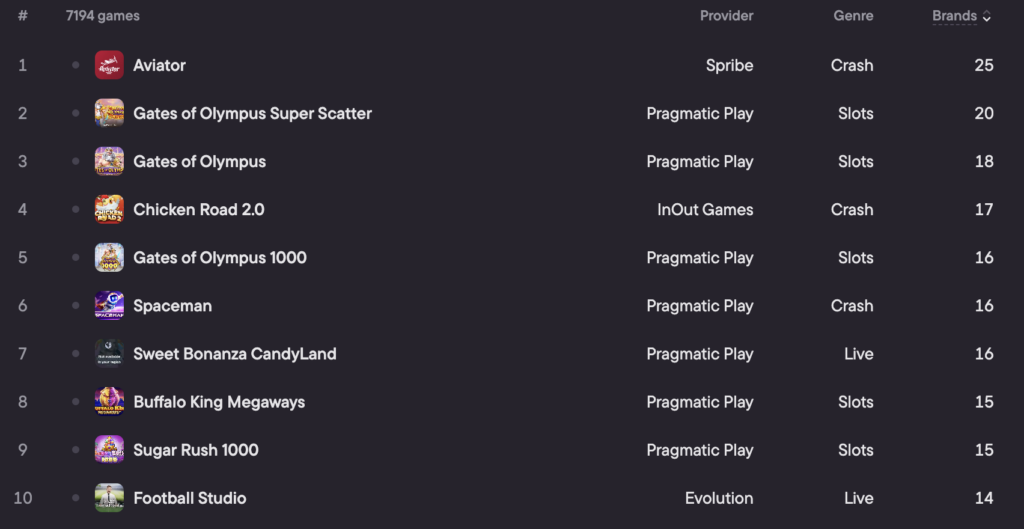Toggle the dot next to Spaceman
The width and height of the screenshot is (1024, 529).
76,306
